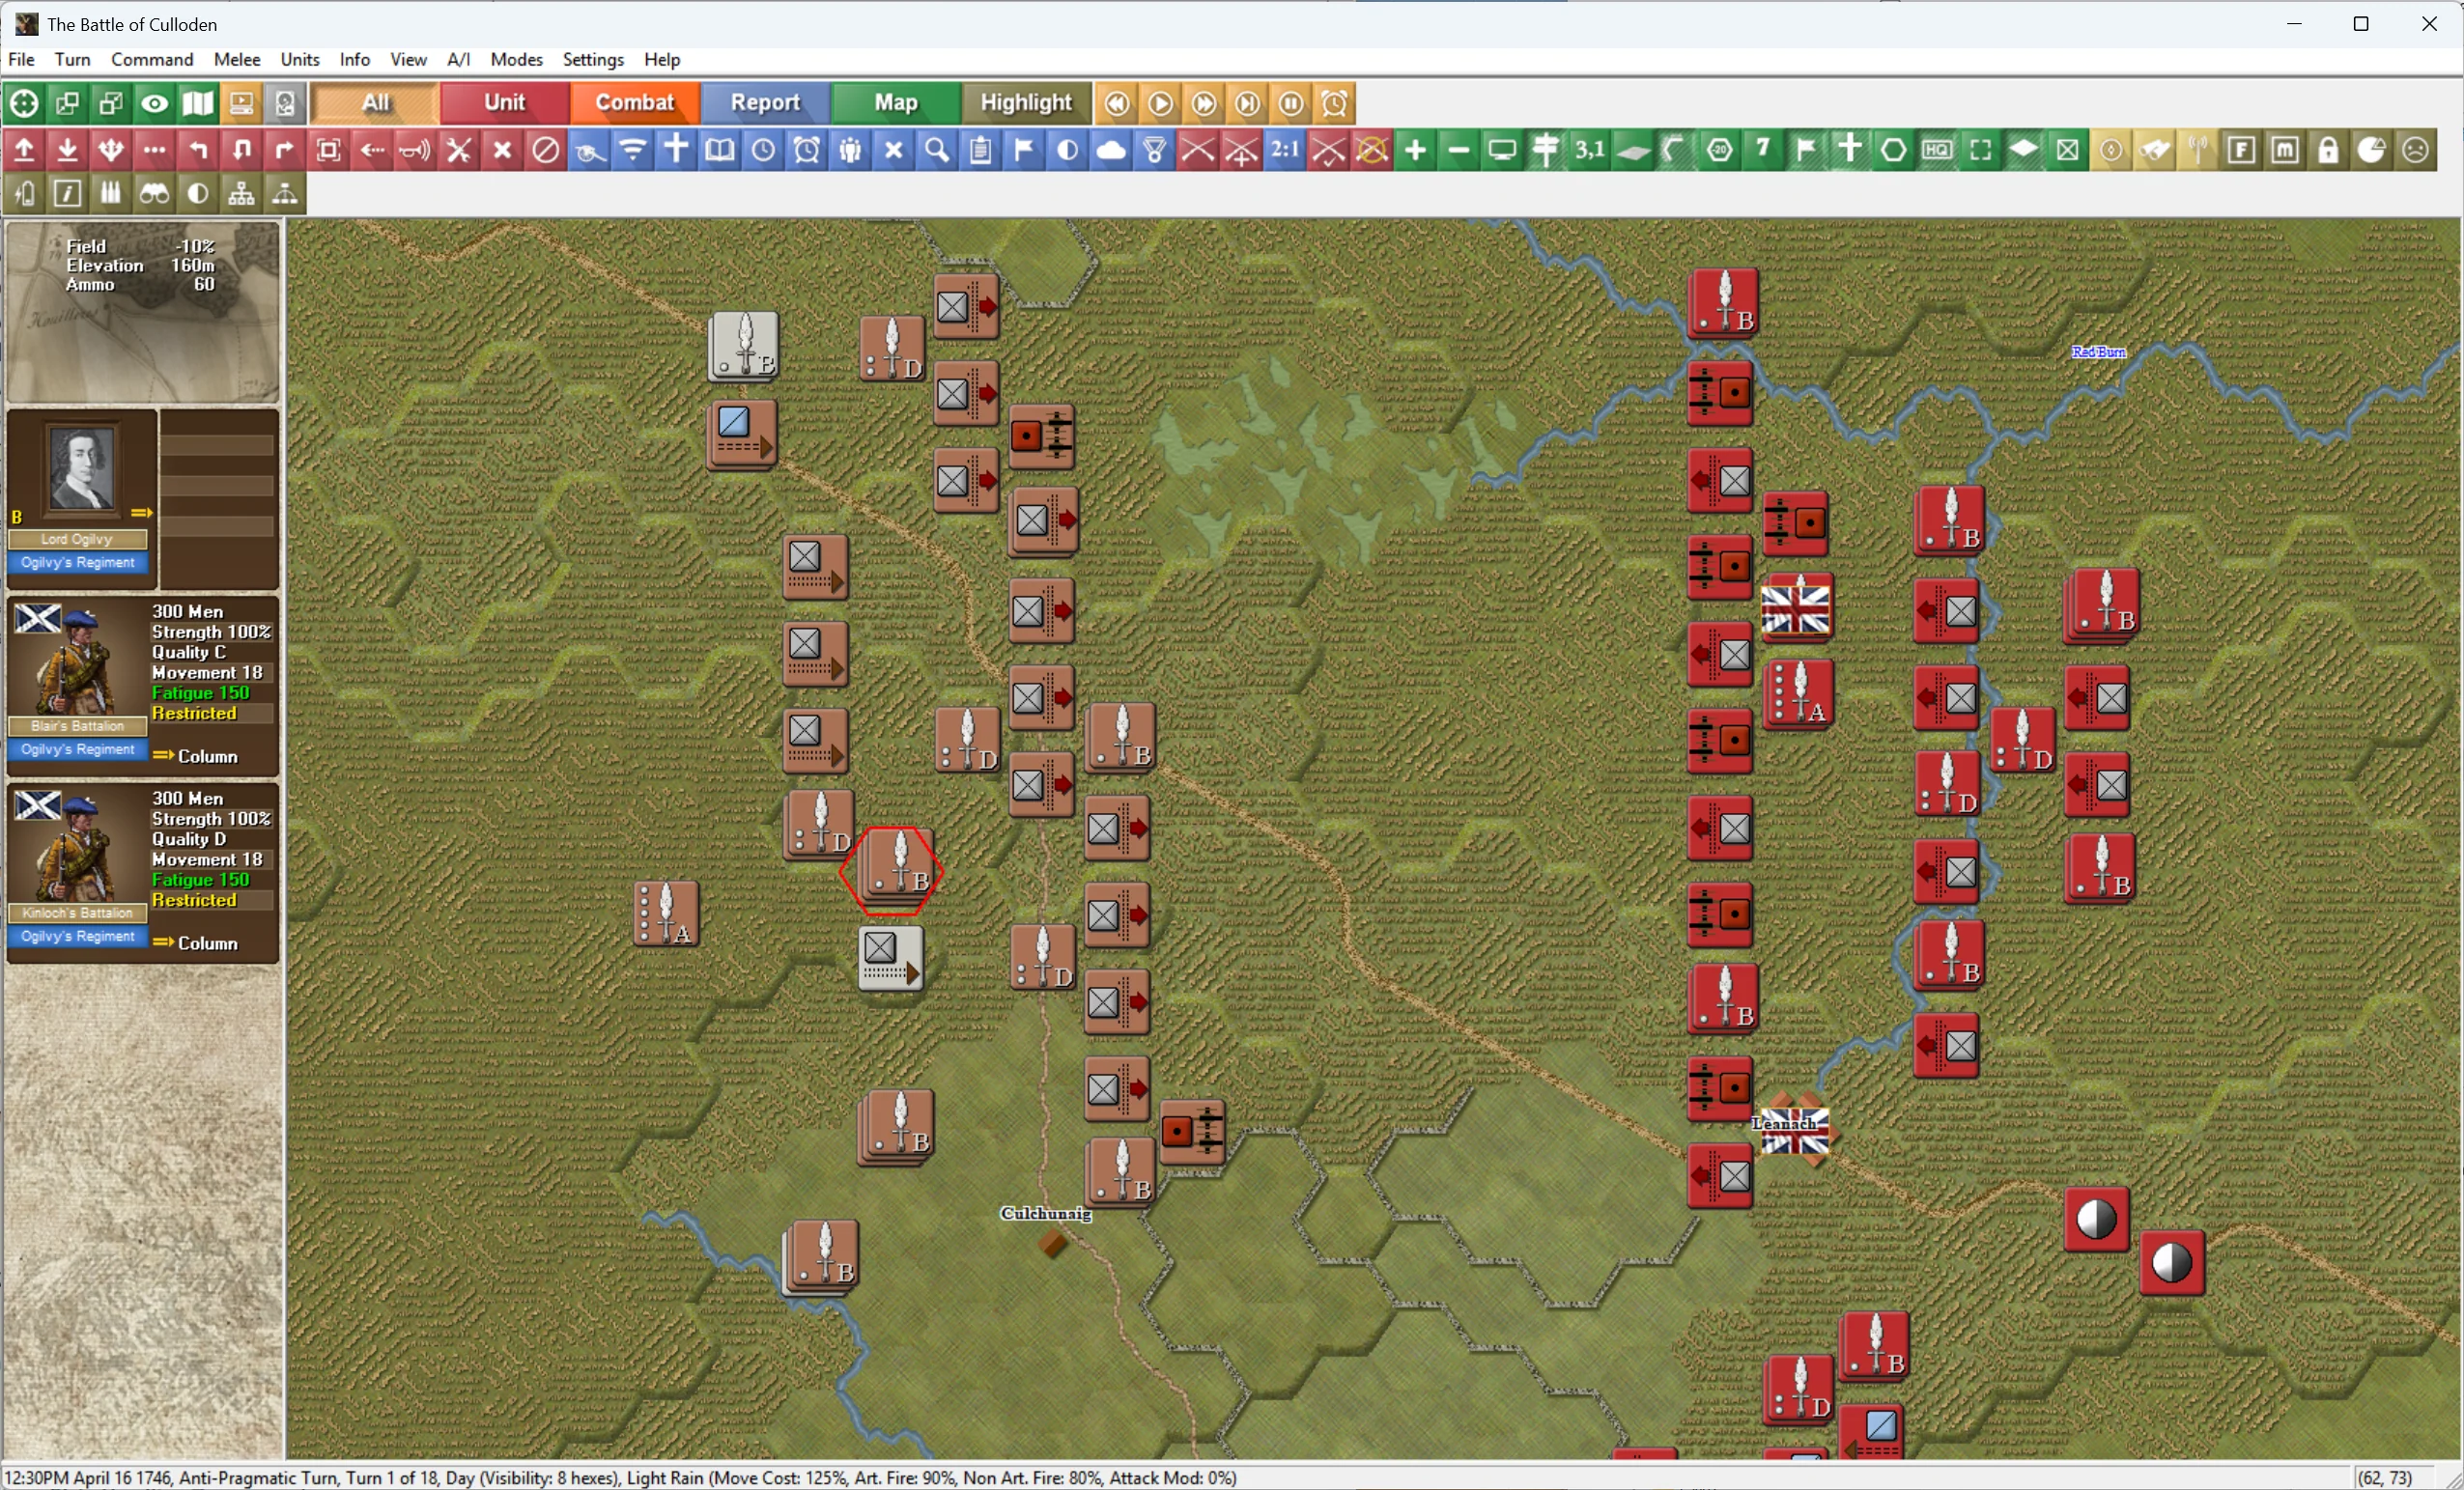
Task: Click the blue cannon artillery icon
Action: pyautogui.click(x=589, y=151)
